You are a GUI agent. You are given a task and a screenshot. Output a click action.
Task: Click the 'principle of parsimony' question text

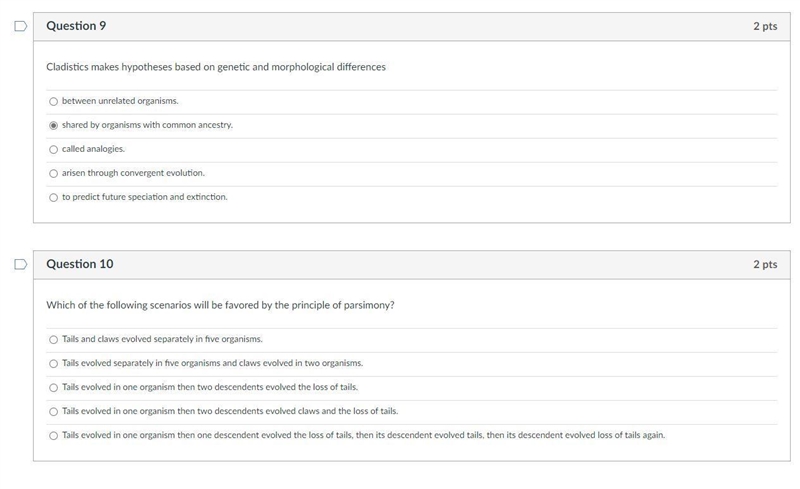[220, 305]
